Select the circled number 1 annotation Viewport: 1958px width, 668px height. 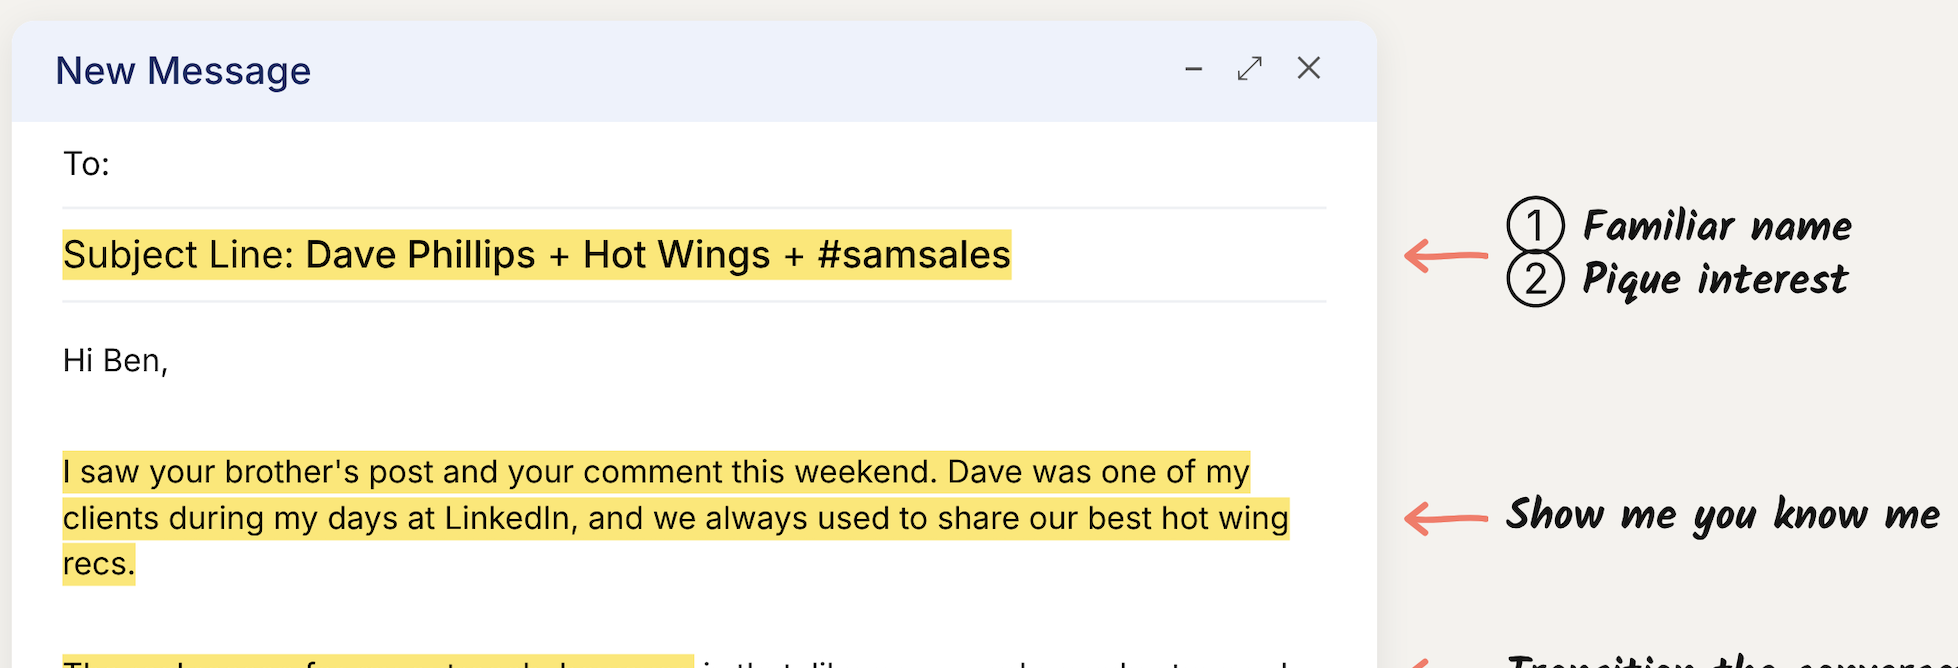[1535, 225]
